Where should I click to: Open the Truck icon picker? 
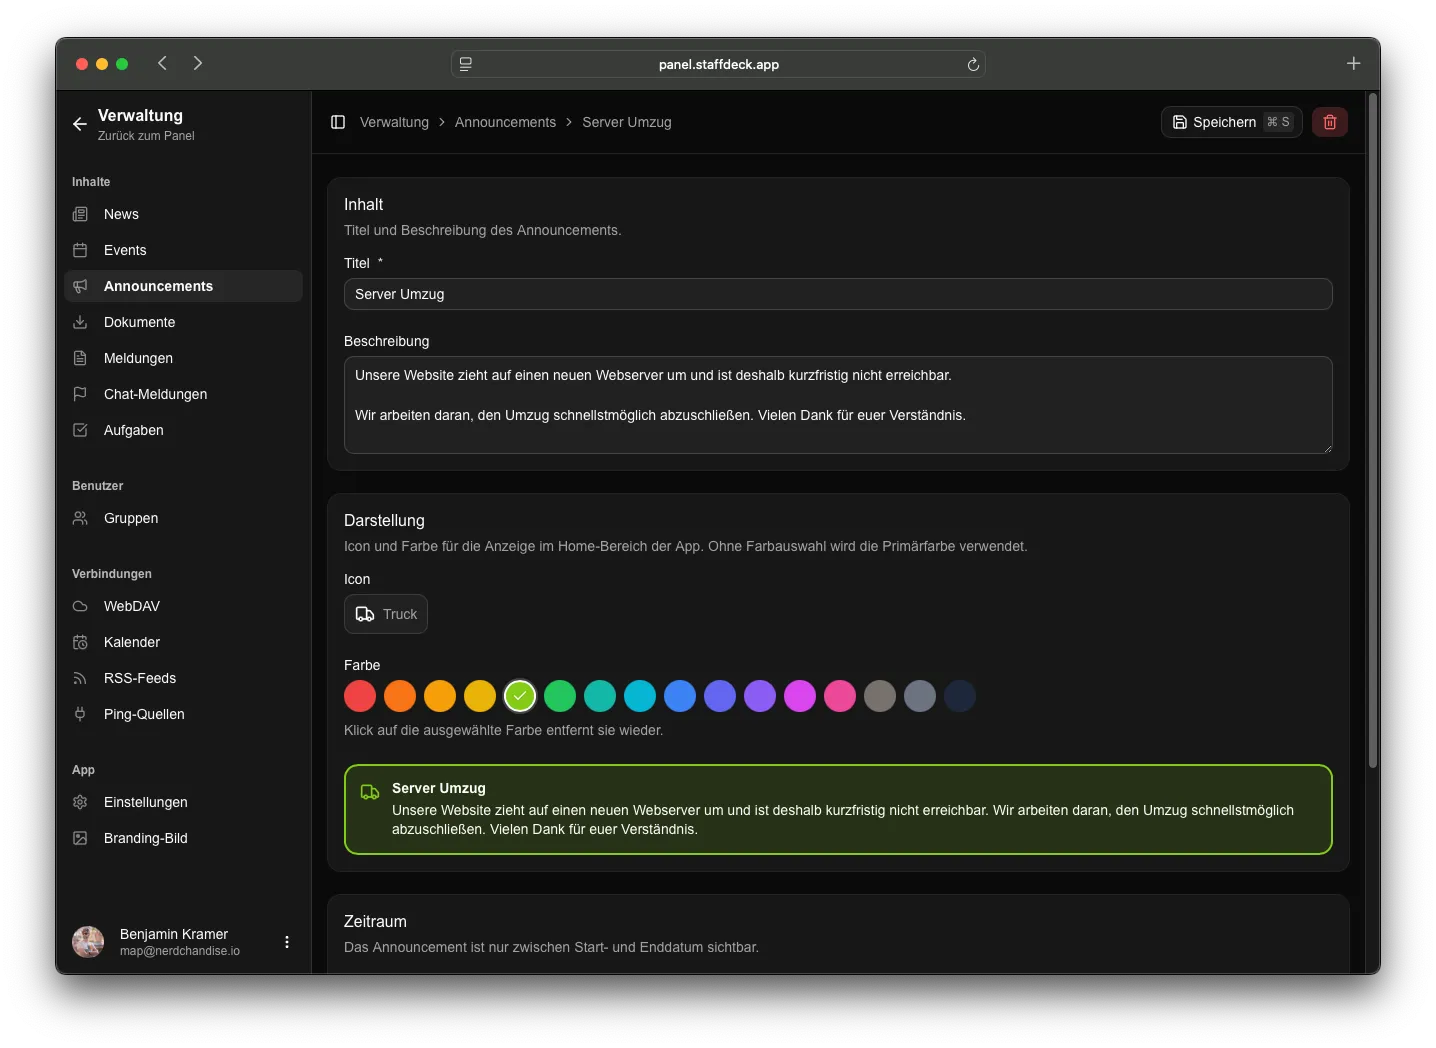[x=386, y=614]
